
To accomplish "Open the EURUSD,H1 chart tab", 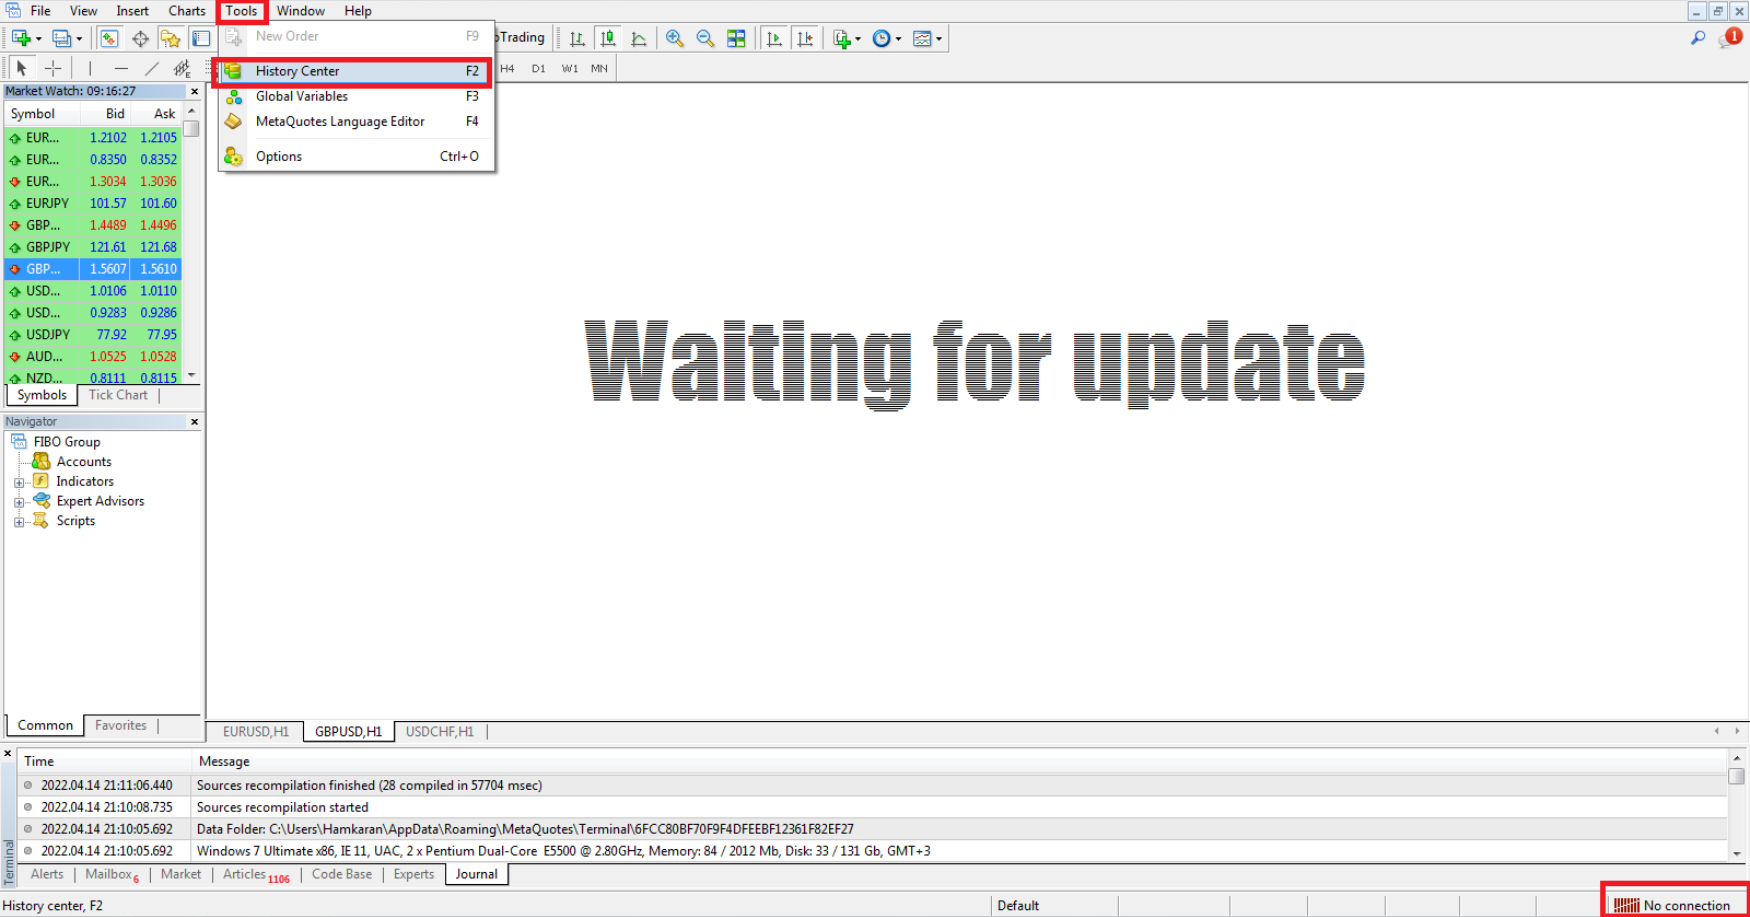I will coord(255,732).
